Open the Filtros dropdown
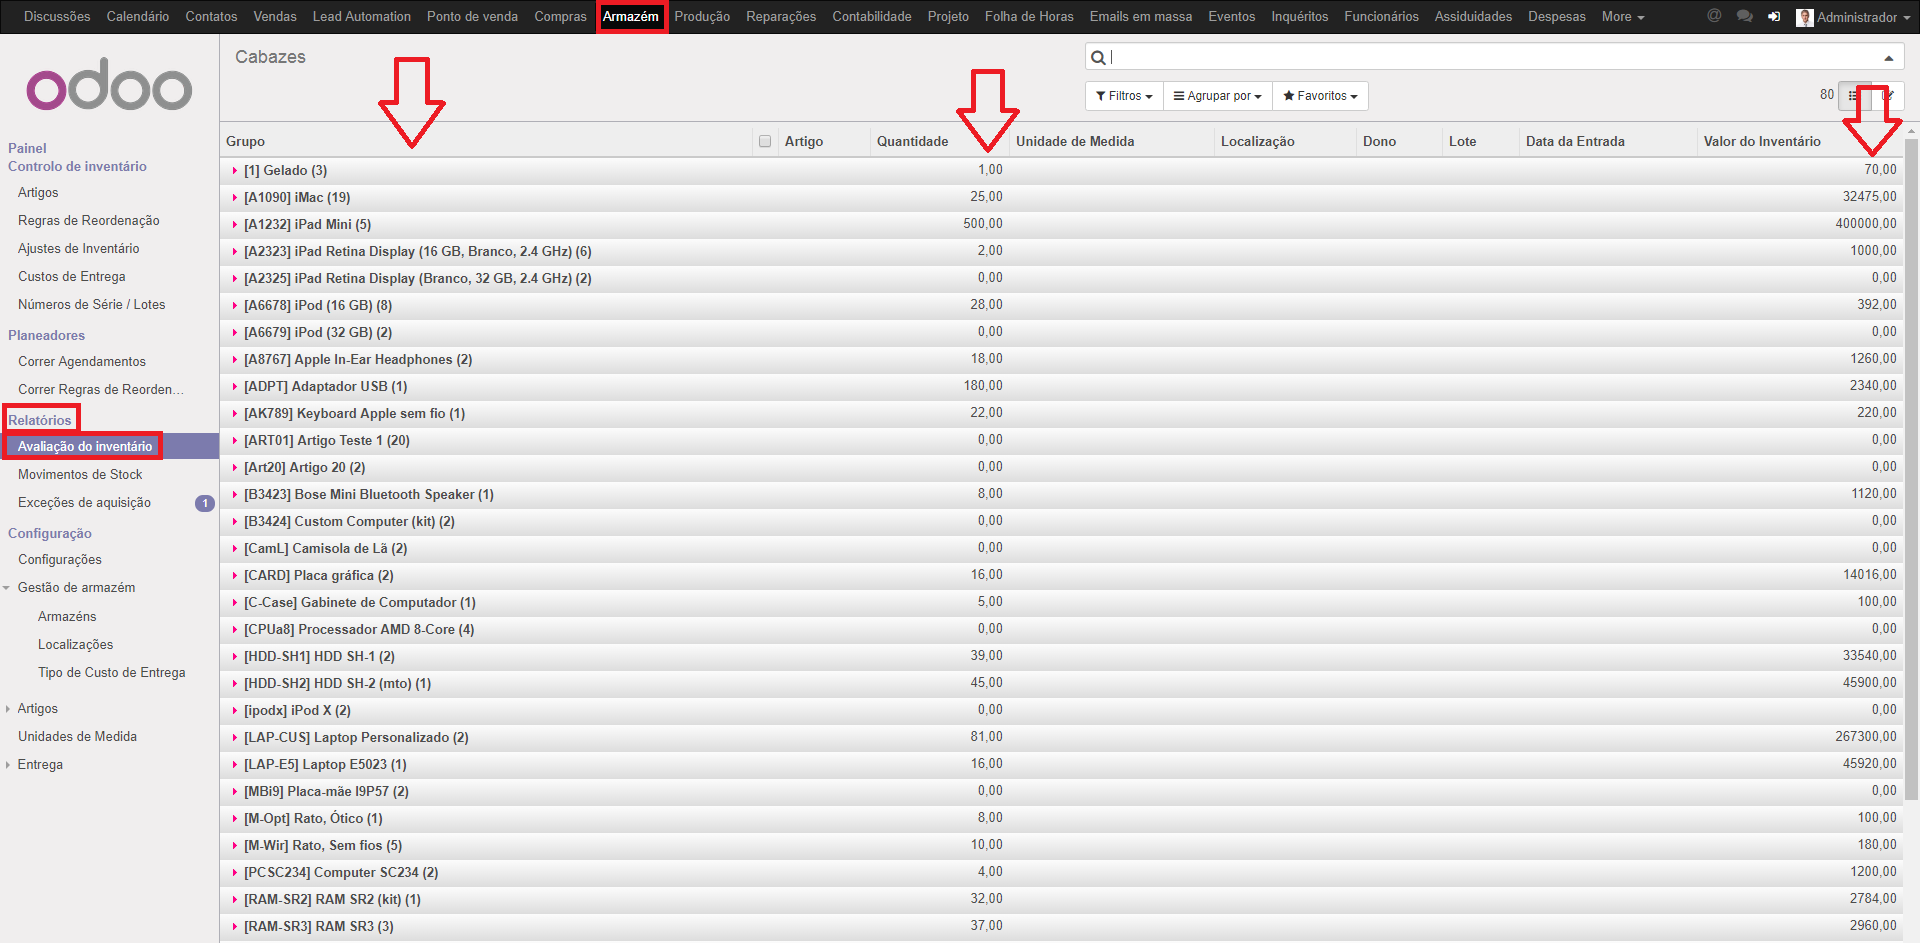This screenshot has height=943, width=1920. [1124, 96]
